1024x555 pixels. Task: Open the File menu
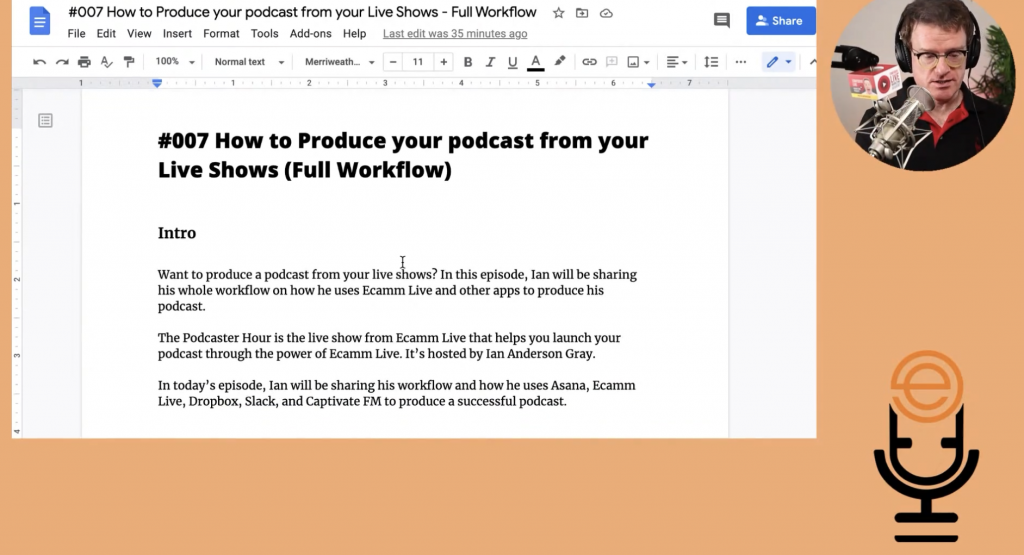click(x=76, y=33)
